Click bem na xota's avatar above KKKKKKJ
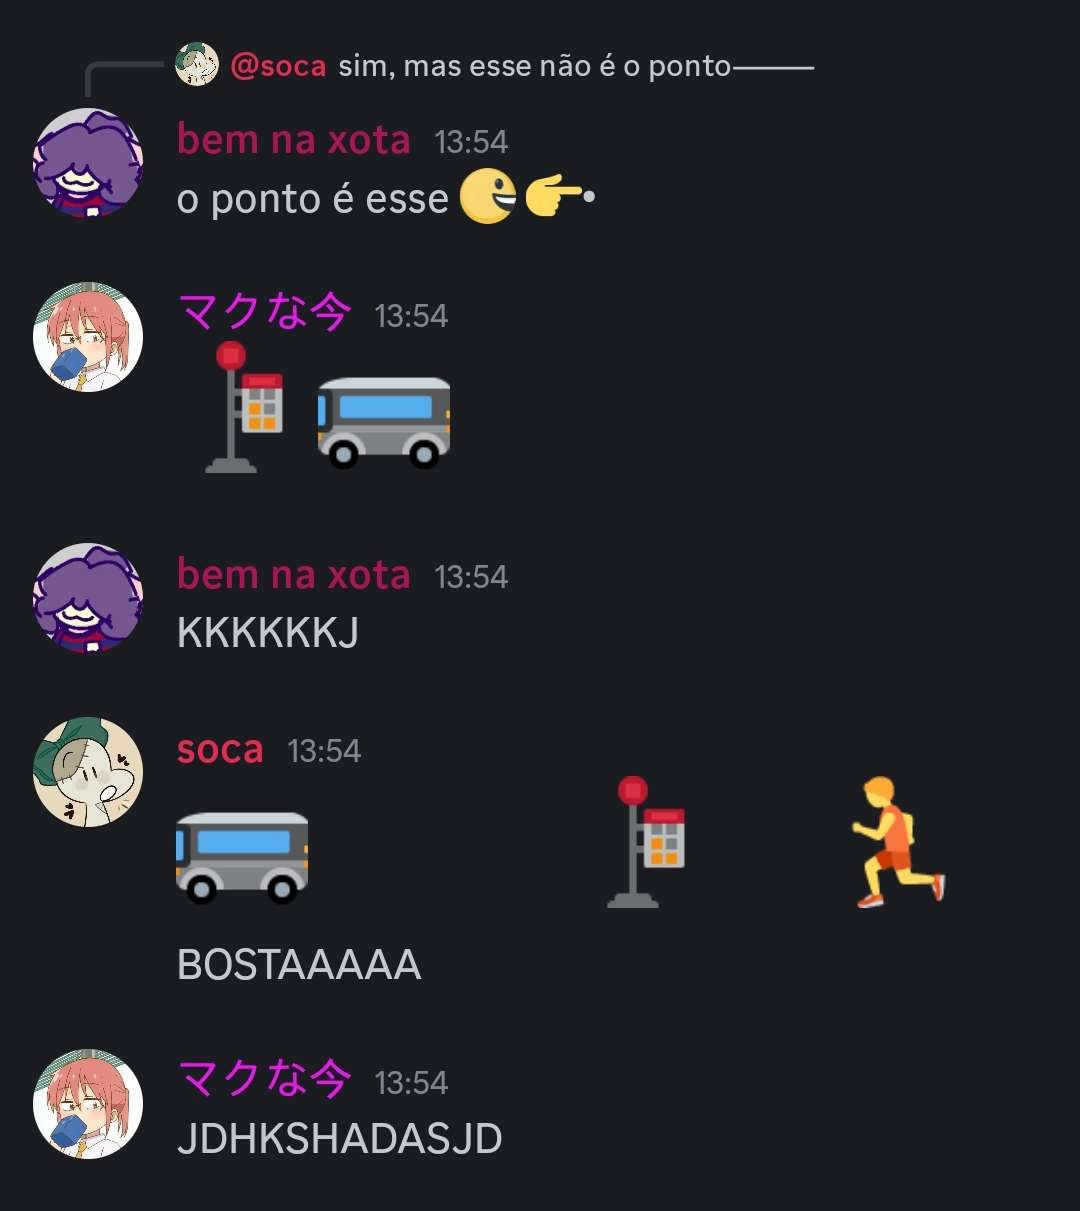1080x1211 pixels. coord(88,598)
